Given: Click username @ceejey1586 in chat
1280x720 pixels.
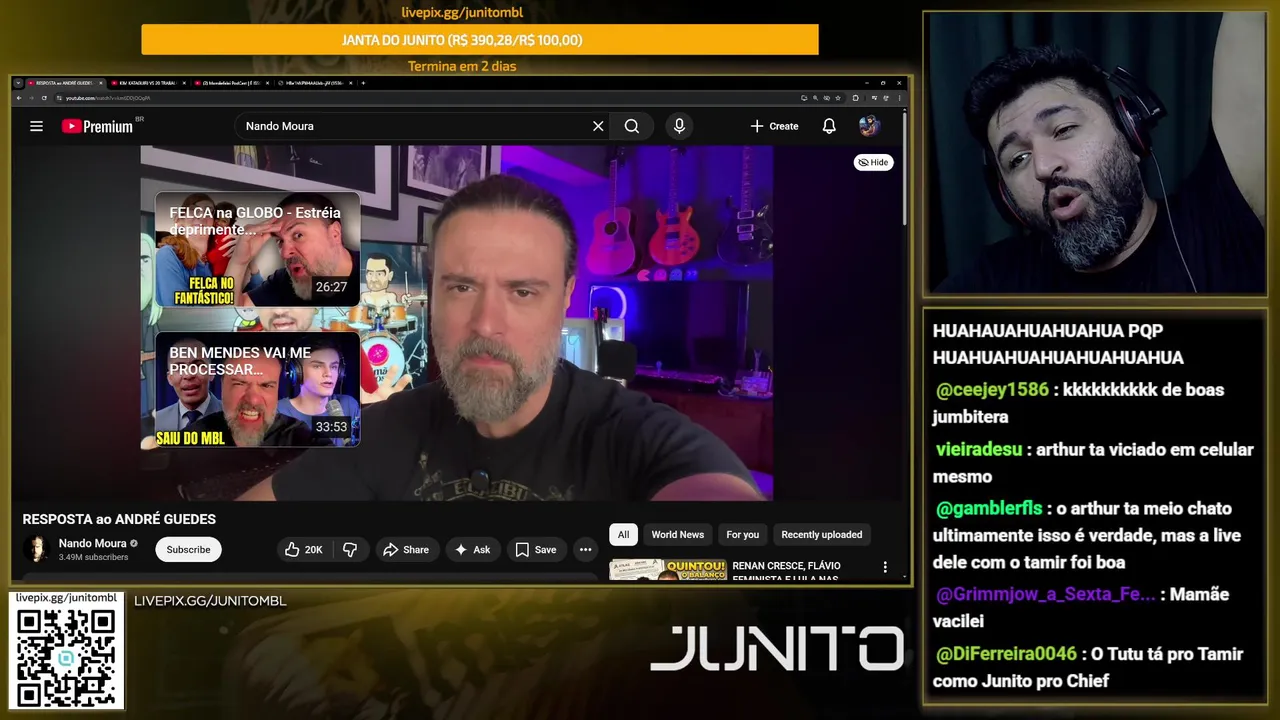Looking at the screenshot, I should pyautogui.click(x=992, y=390).
